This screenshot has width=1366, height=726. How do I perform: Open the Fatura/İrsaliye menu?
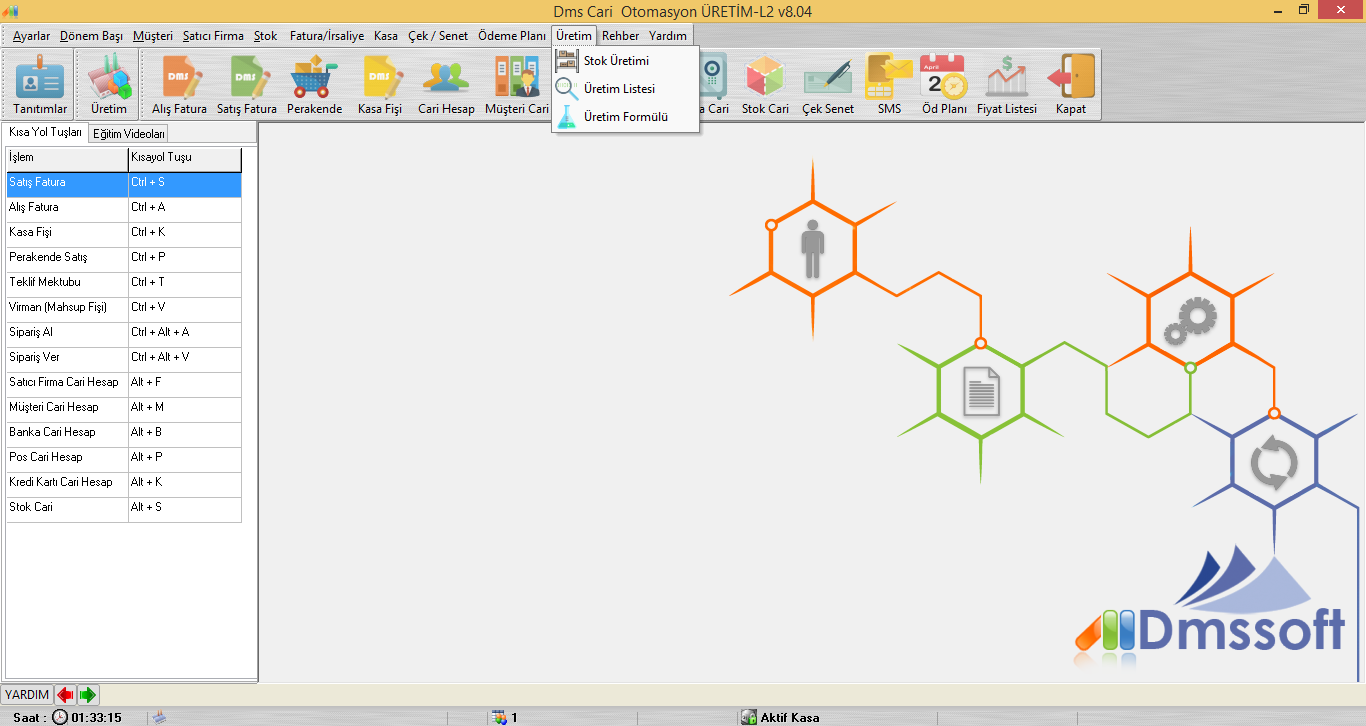pos(327,36)
